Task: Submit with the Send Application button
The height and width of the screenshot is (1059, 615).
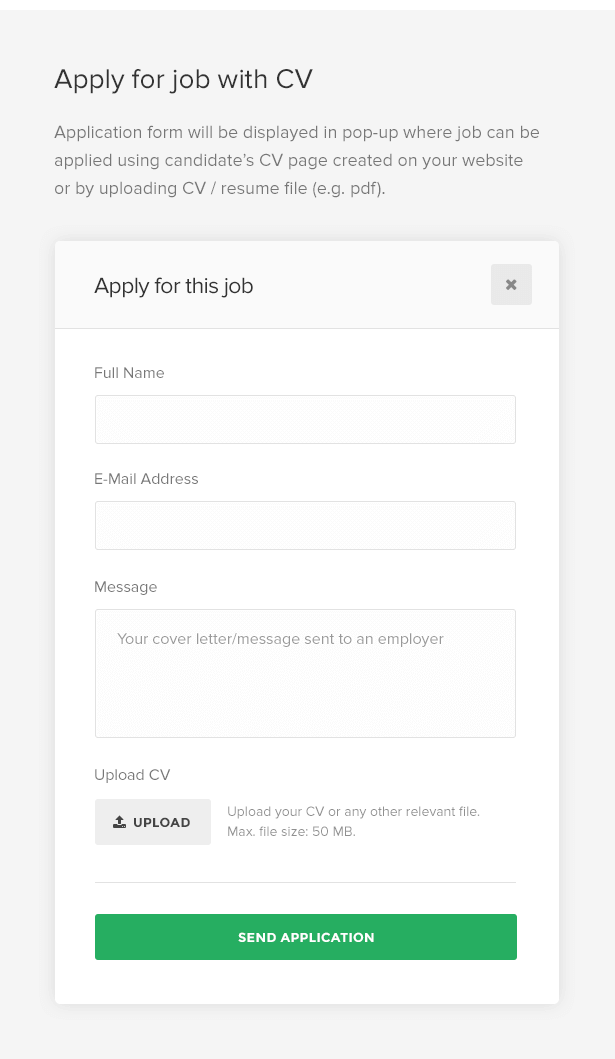Action: 305,937
